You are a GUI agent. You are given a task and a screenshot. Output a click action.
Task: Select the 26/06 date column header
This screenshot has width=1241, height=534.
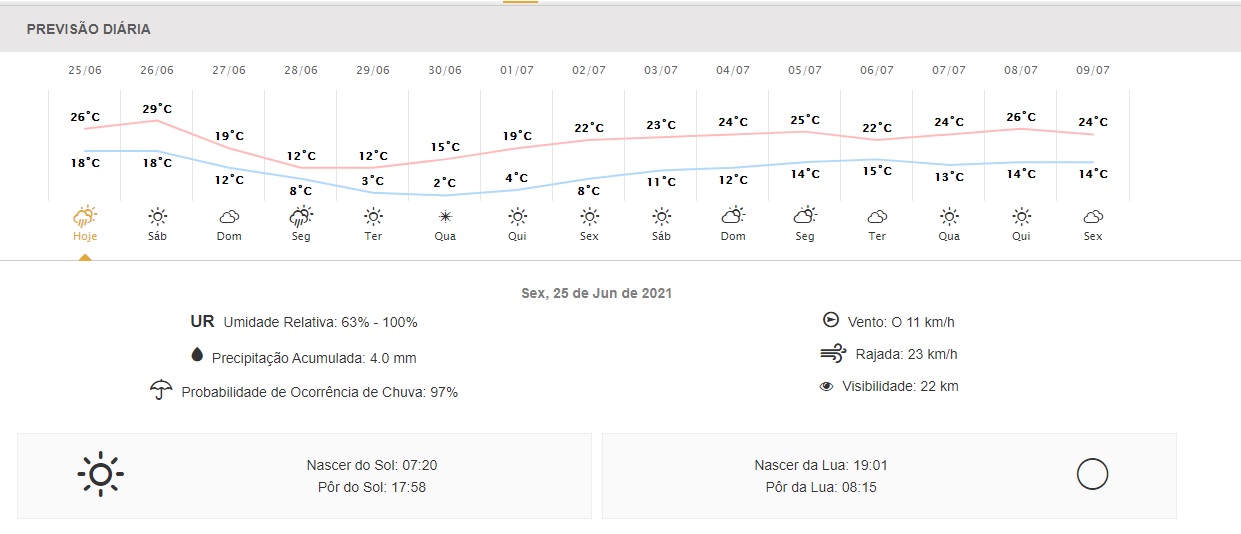click(157, 70)
